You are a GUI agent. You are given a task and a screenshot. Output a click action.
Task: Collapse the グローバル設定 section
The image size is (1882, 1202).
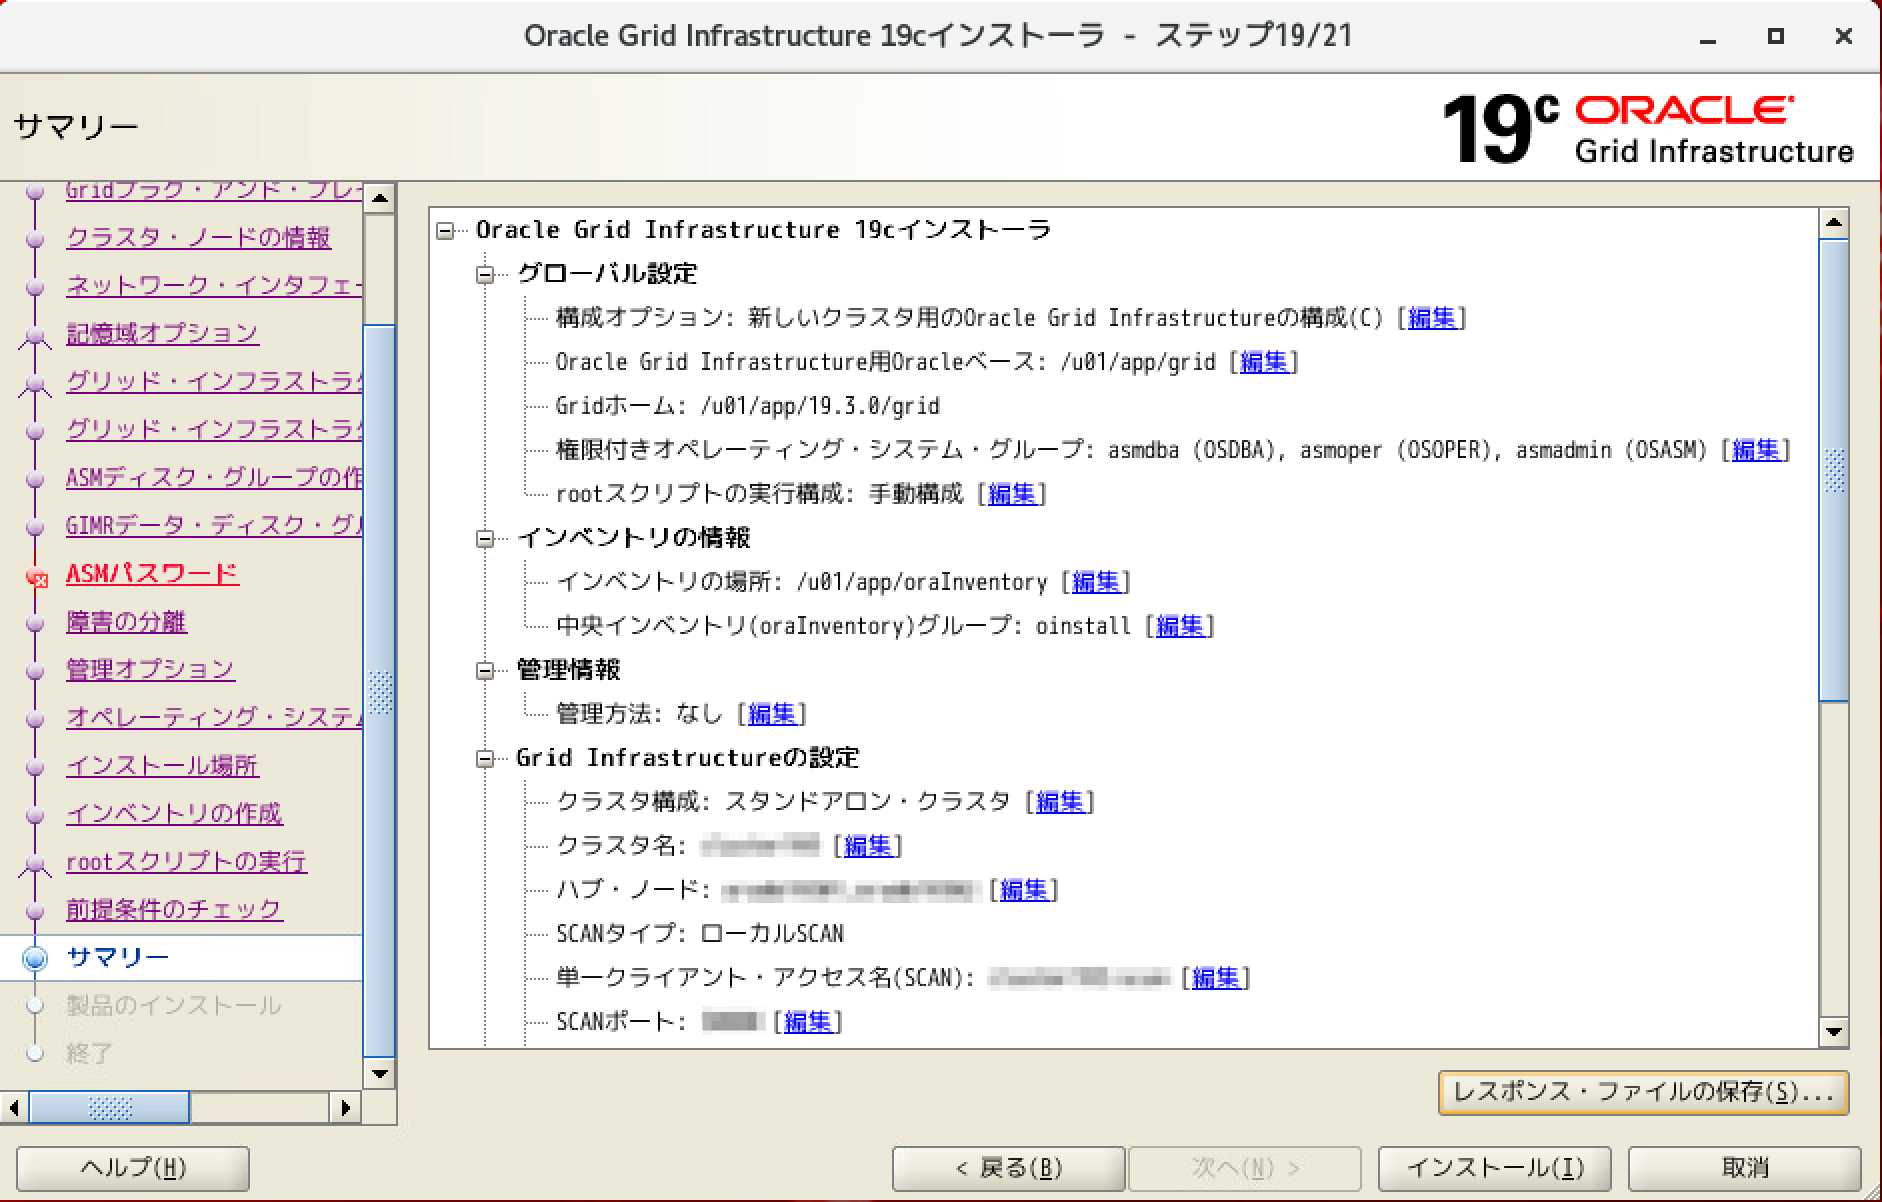[485, 275]
